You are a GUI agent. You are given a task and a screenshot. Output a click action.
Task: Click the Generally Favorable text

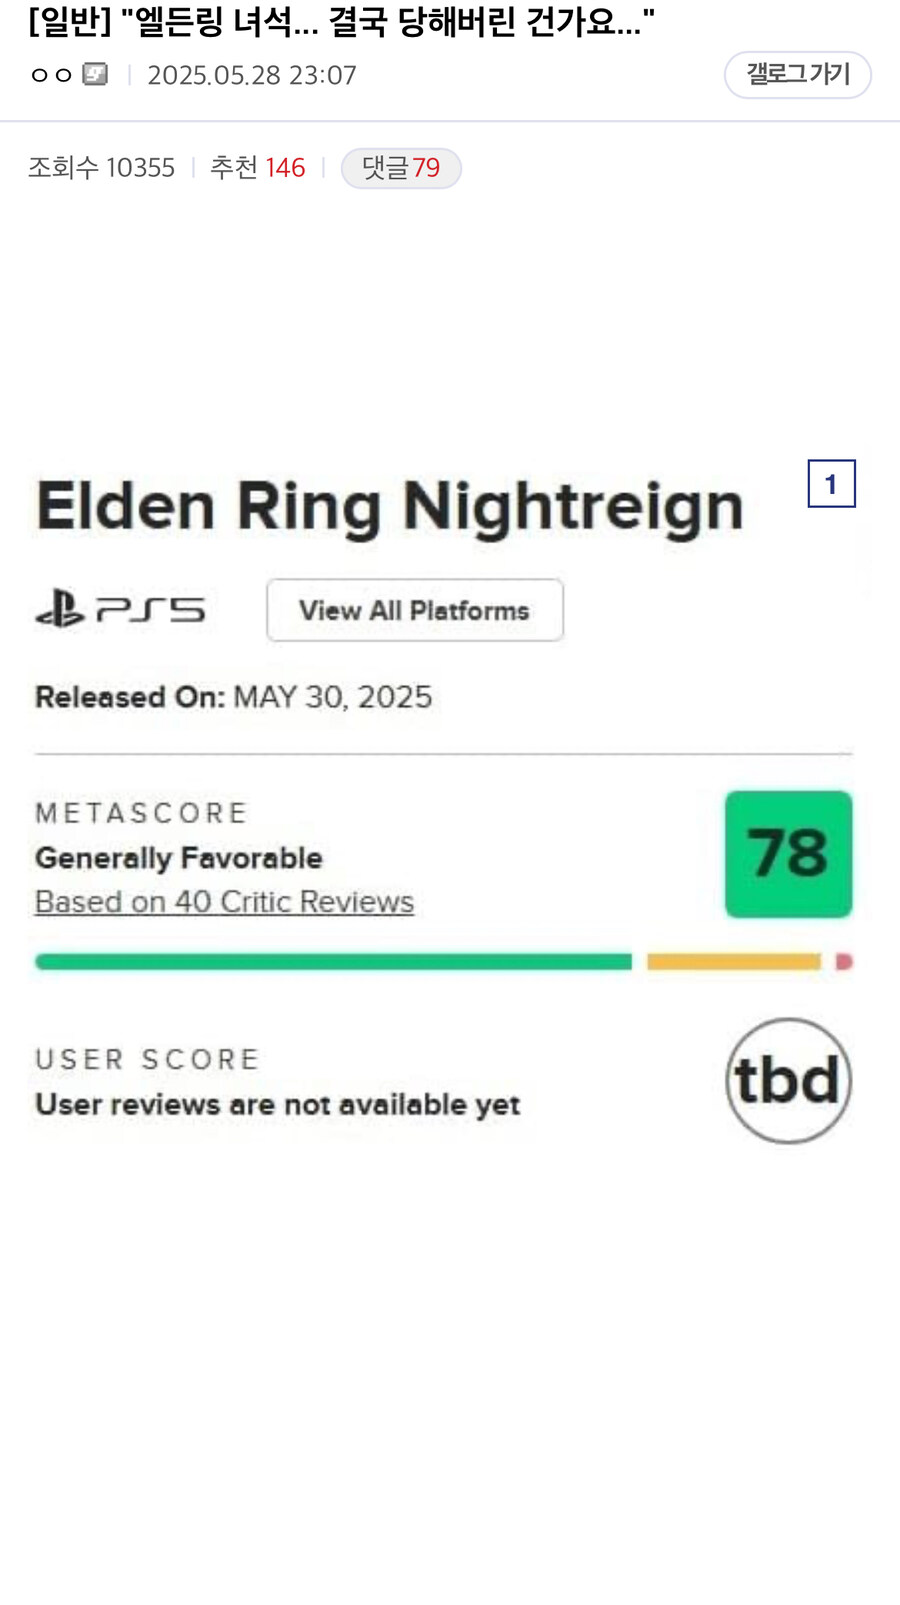(x=179, y=858)
